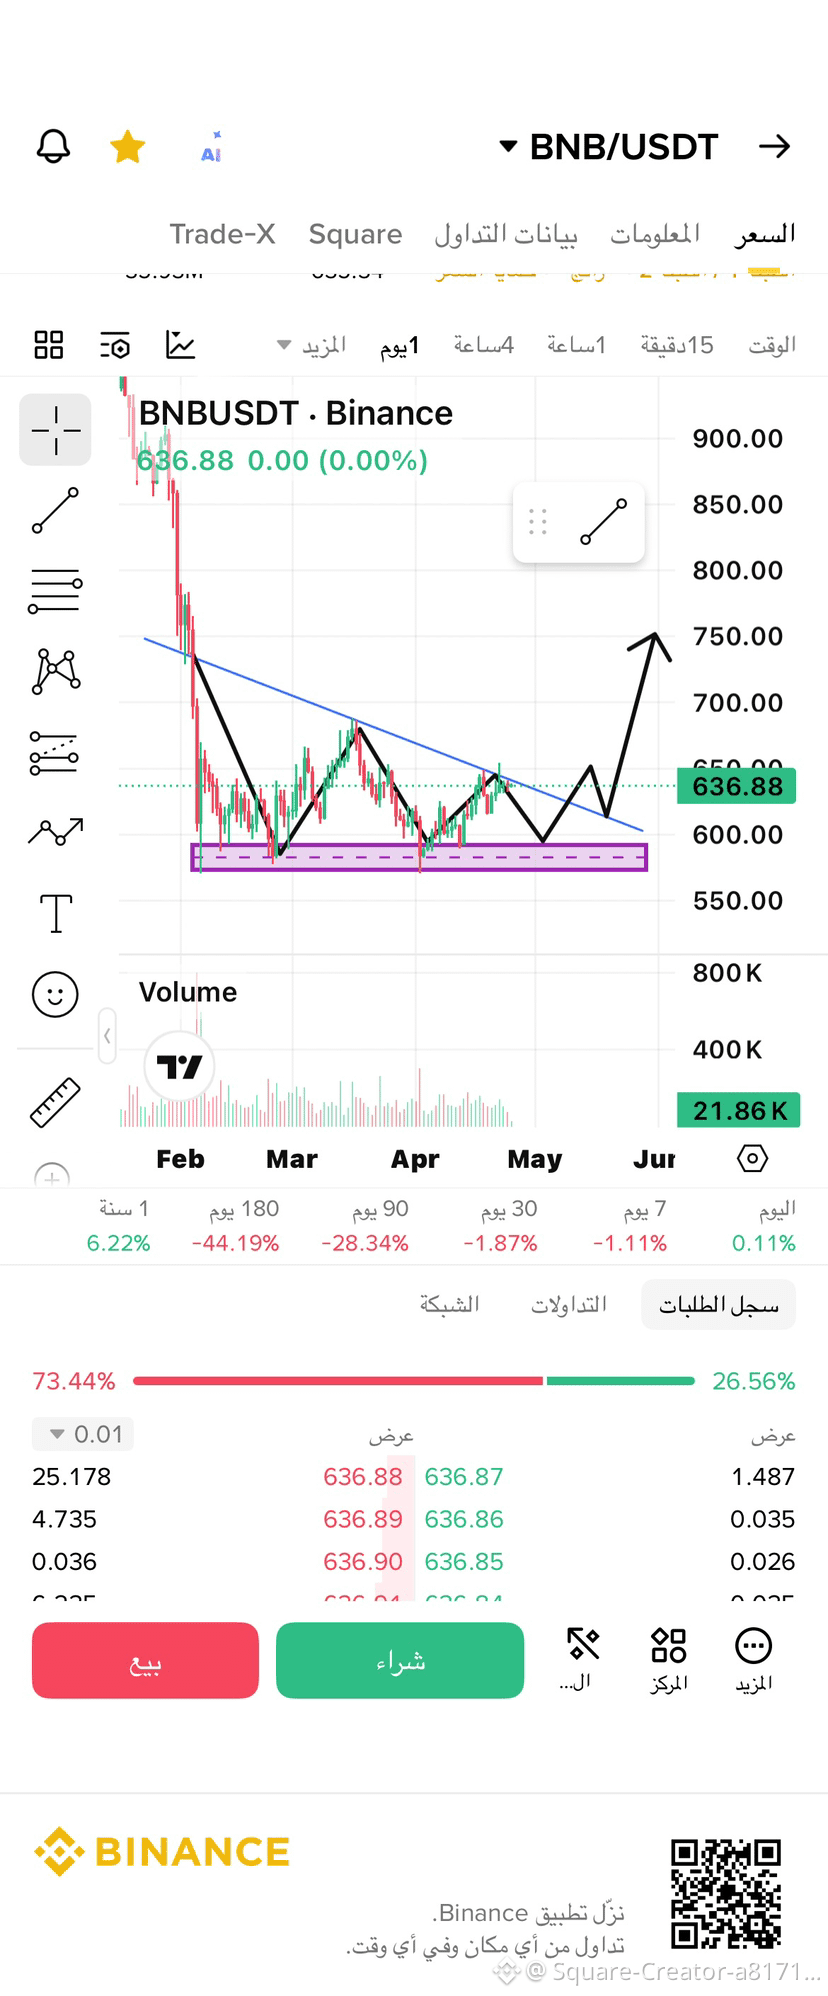This screenshot has height=1996, width=828.
Task: Switch to the Square tab
Action: 355,234
